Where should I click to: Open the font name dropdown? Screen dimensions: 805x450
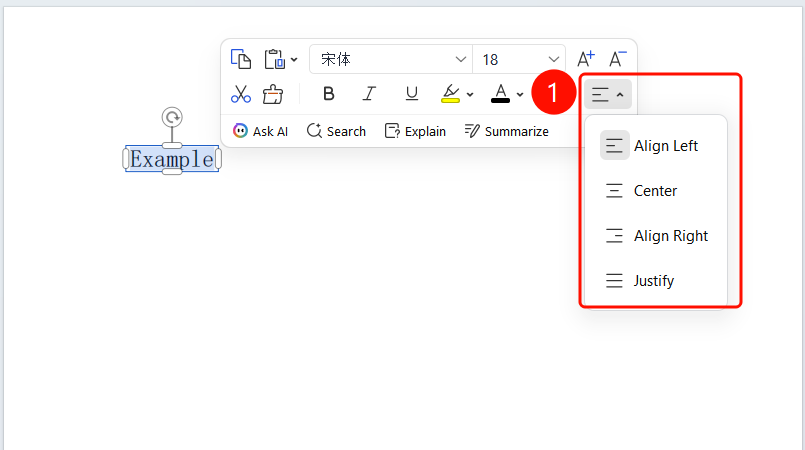pos(391,60)
